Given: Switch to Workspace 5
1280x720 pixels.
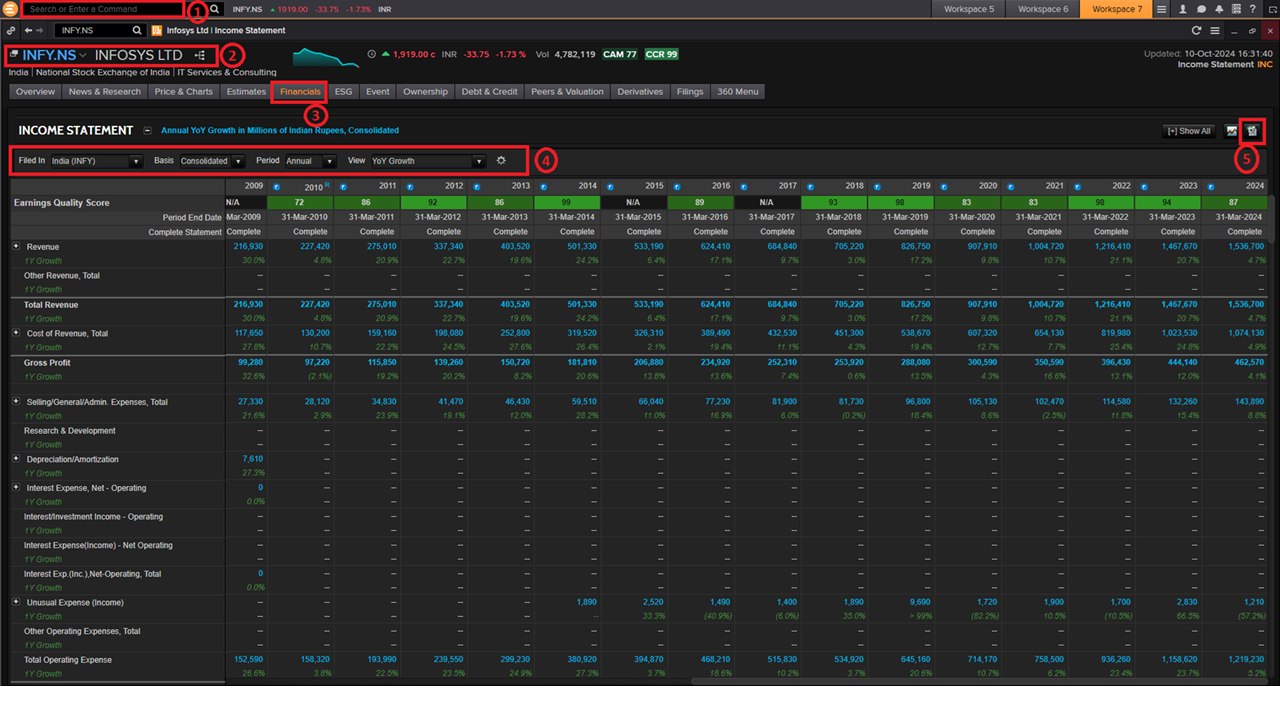Looking at the screenshot, I should click(970, 9).
